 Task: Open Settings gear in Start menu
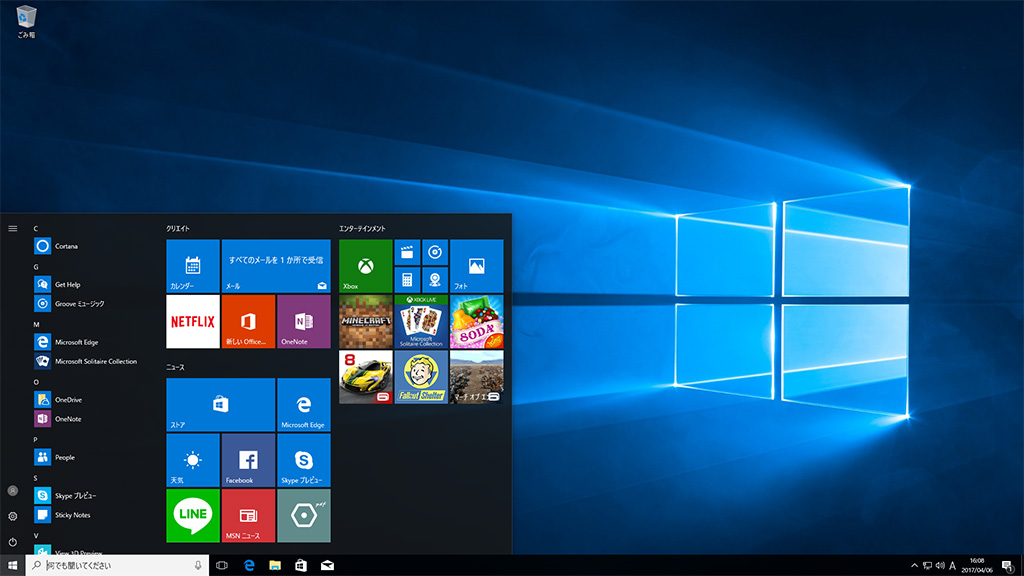(12, 516)
